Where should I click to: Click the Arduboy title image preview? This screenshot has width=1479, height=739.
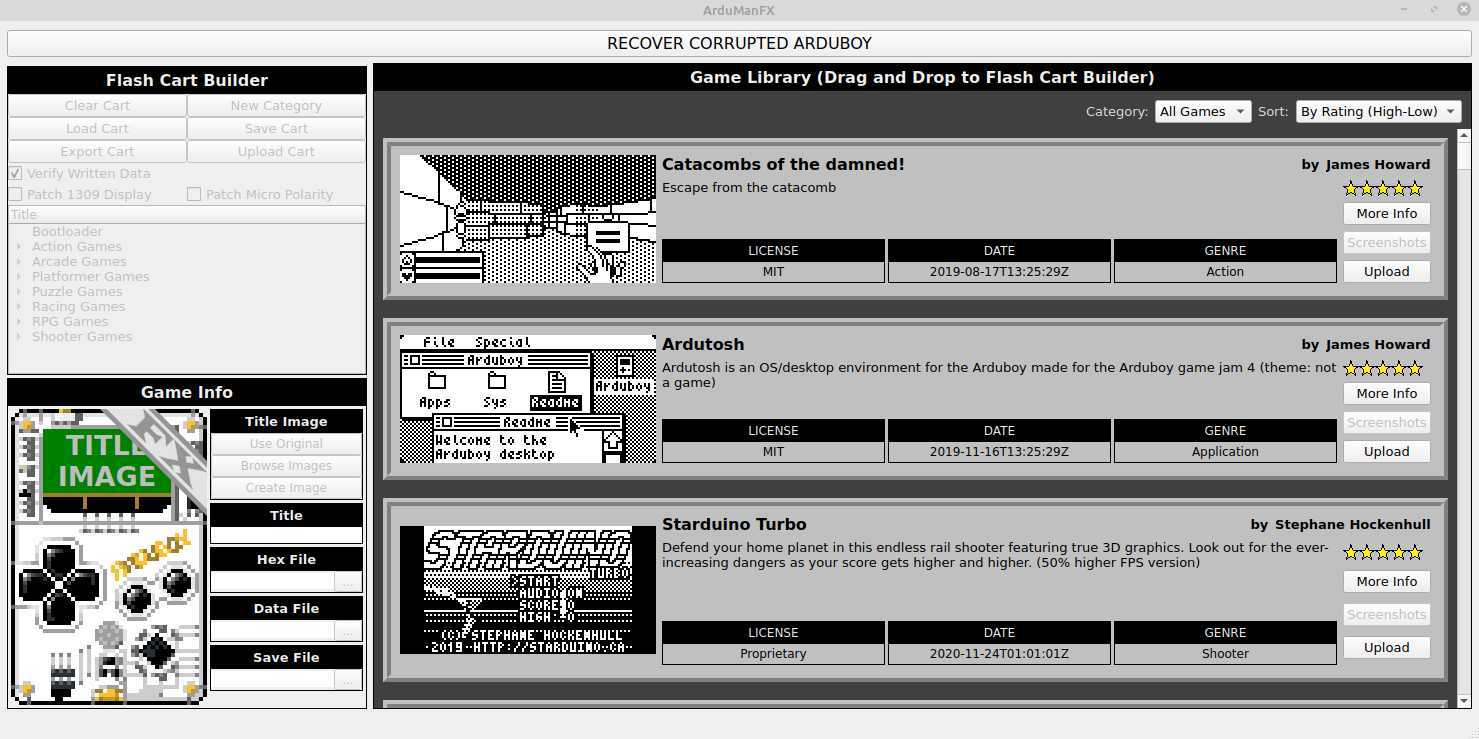[x=108, y=558]
